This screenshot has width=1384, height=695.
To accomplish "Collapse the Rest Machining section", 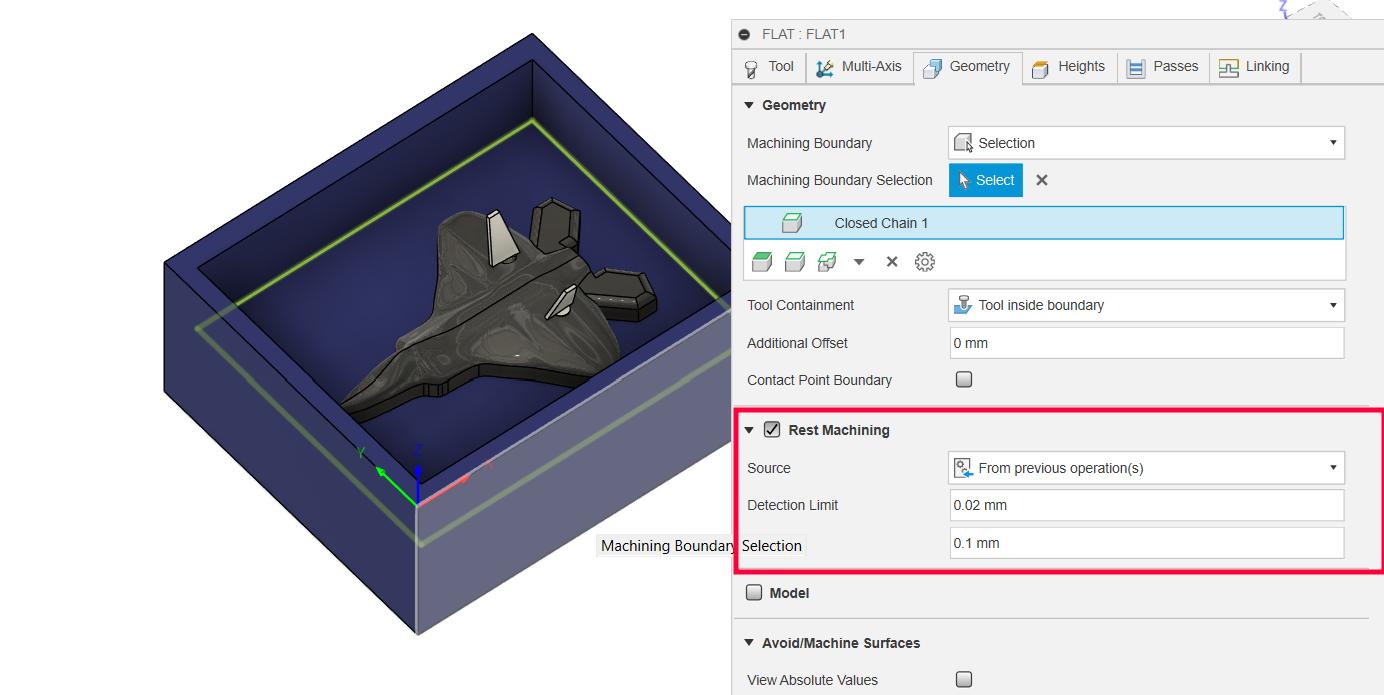I will (749, 430).
